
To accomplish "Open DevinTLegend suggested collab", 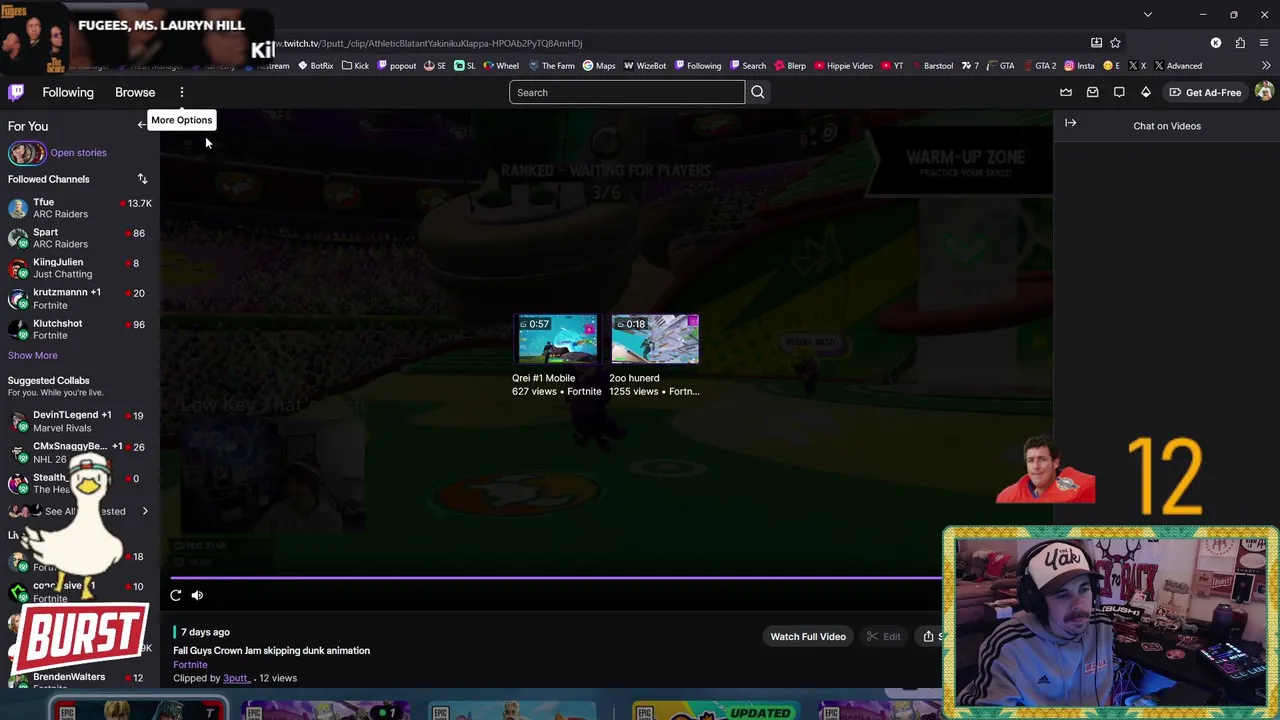I will [x=80, y=421].
